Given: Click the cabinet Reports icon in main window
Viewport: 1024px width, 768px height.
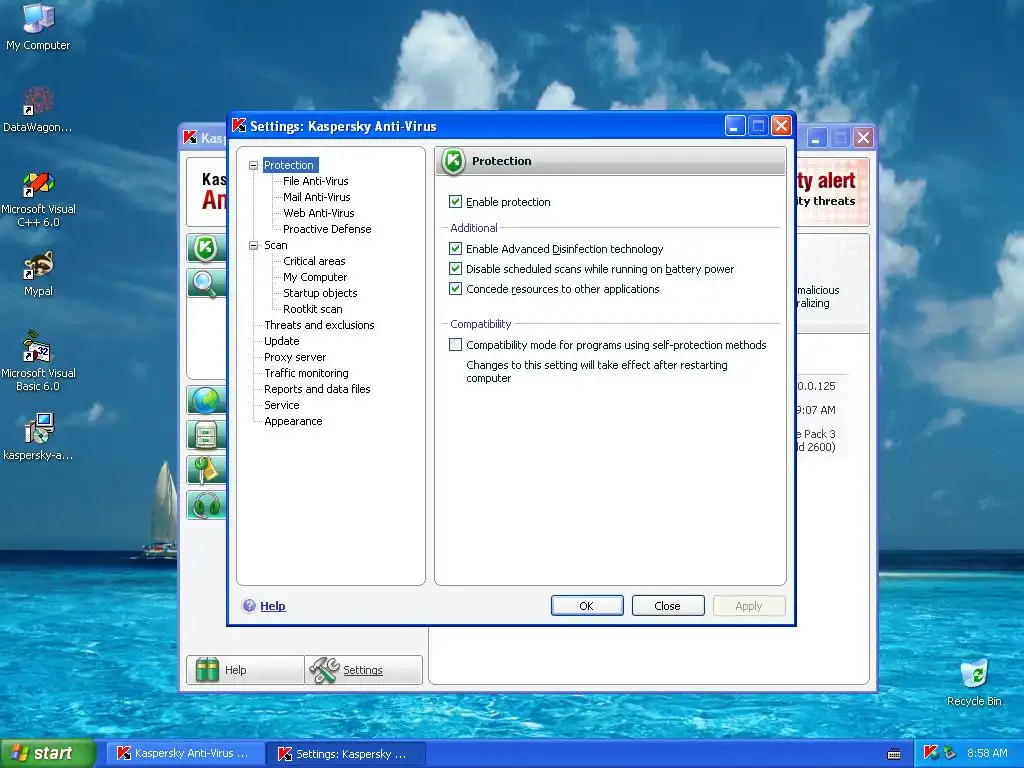Looking at the screenshot, I should 206,434.
